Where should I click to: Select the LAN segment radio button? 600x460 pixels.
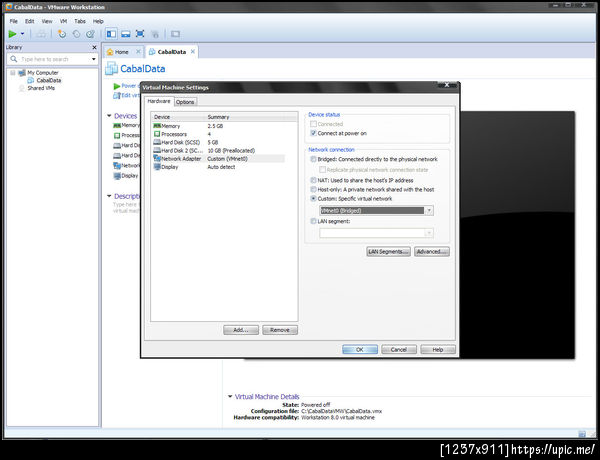click(313, 221)
